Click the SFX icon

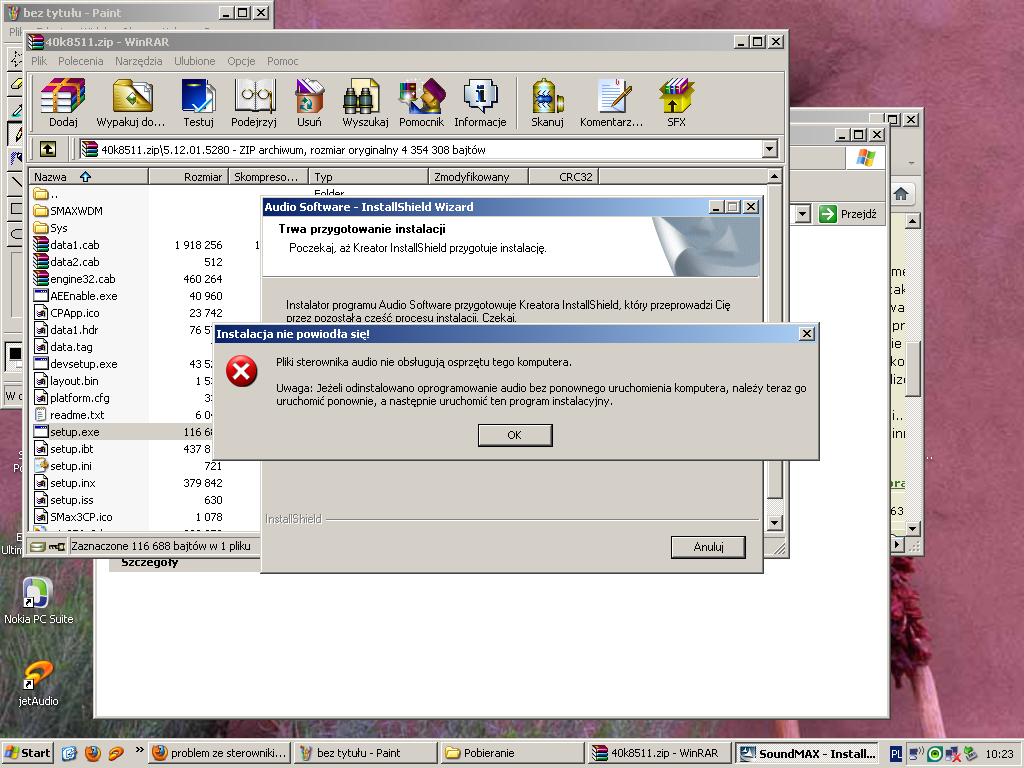[x=676, y=103]
